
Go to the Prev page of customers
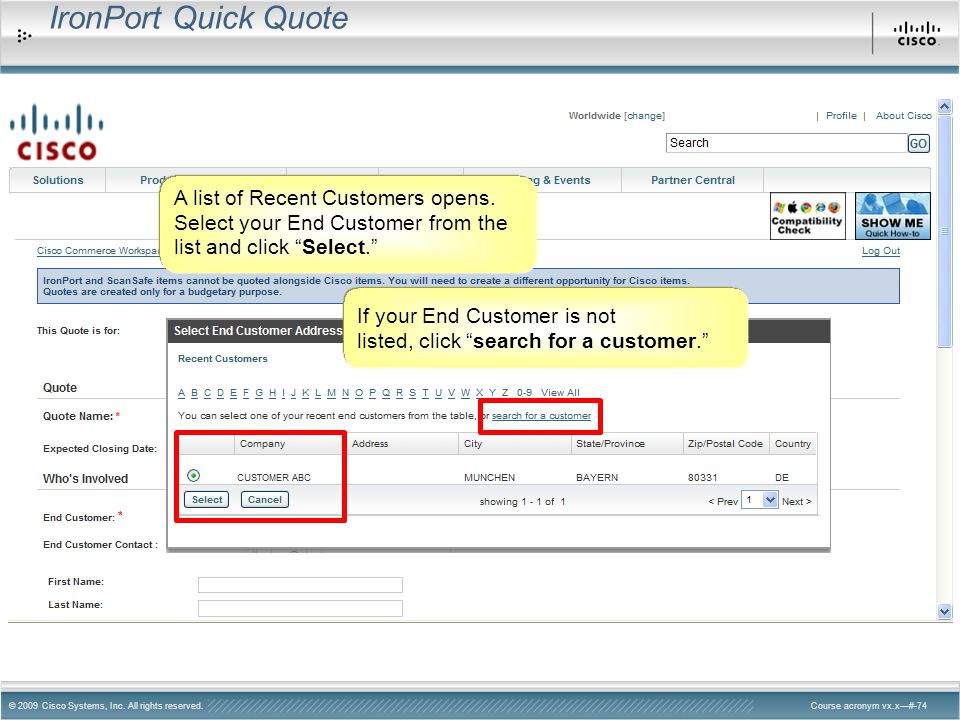723,501
